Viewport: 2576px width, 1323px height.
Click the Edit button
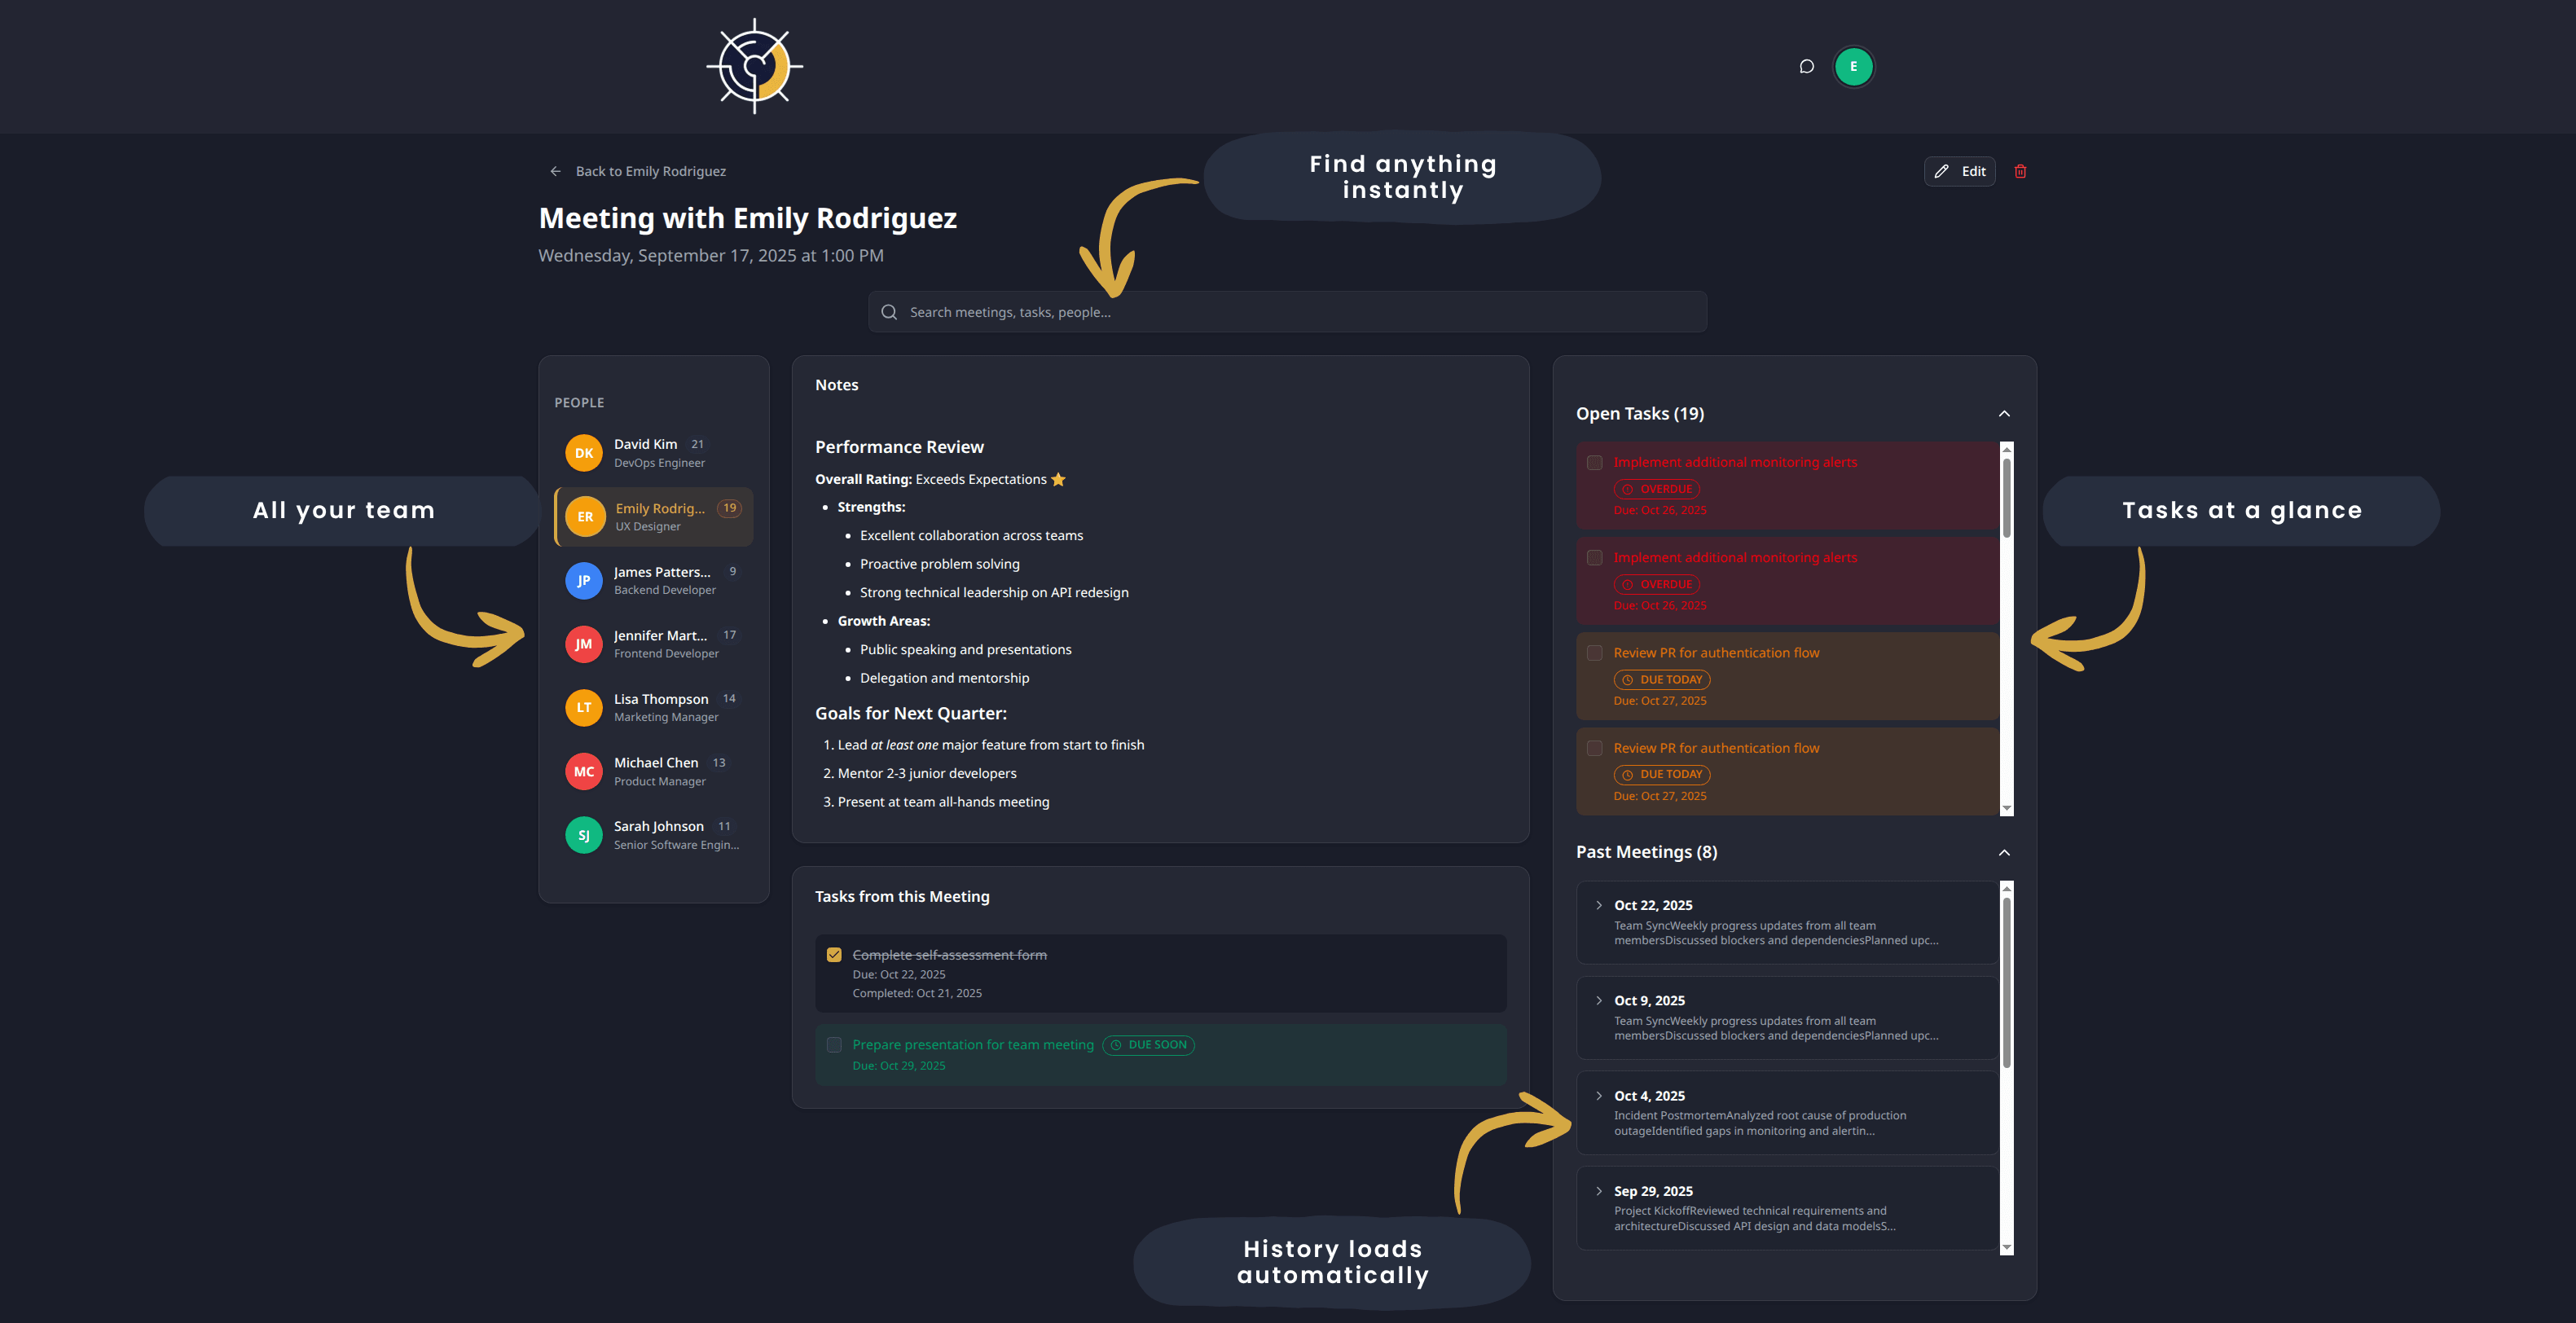[x=1959, y=171]
